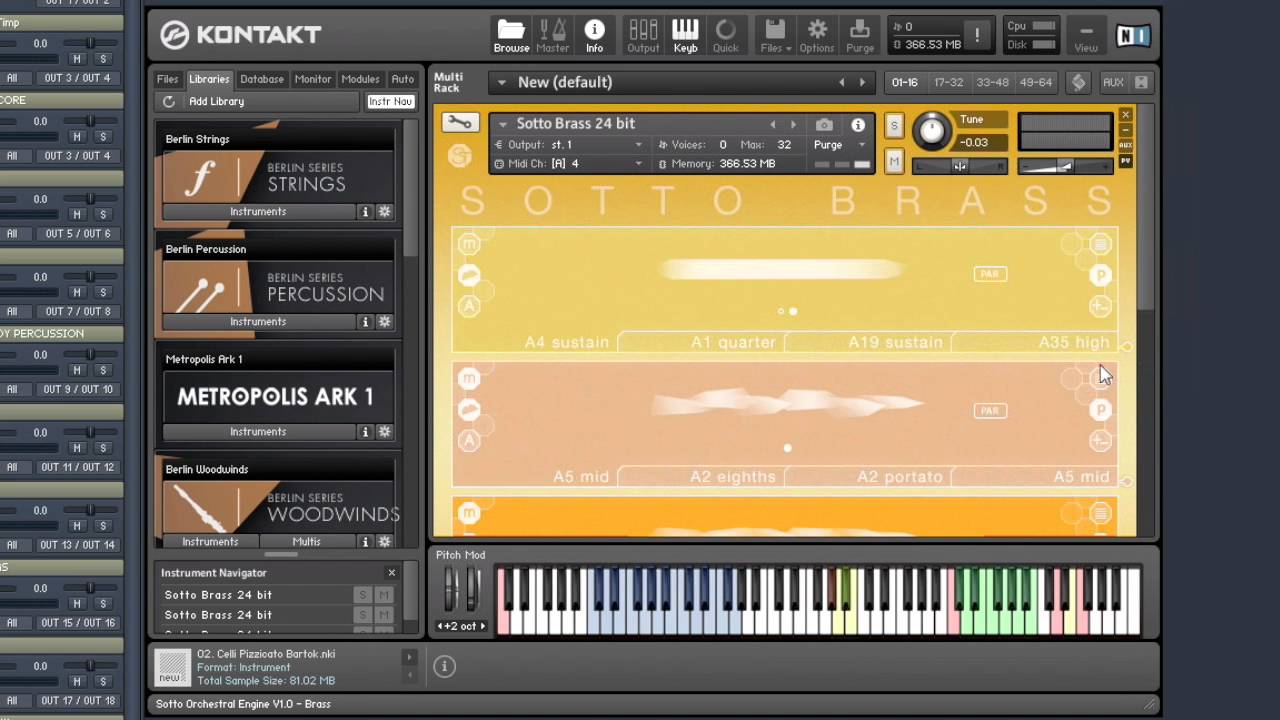Toggle the A button in A4 sustain slot
The width and height of the screenshot is (1280, 720).
pos(469,306)
